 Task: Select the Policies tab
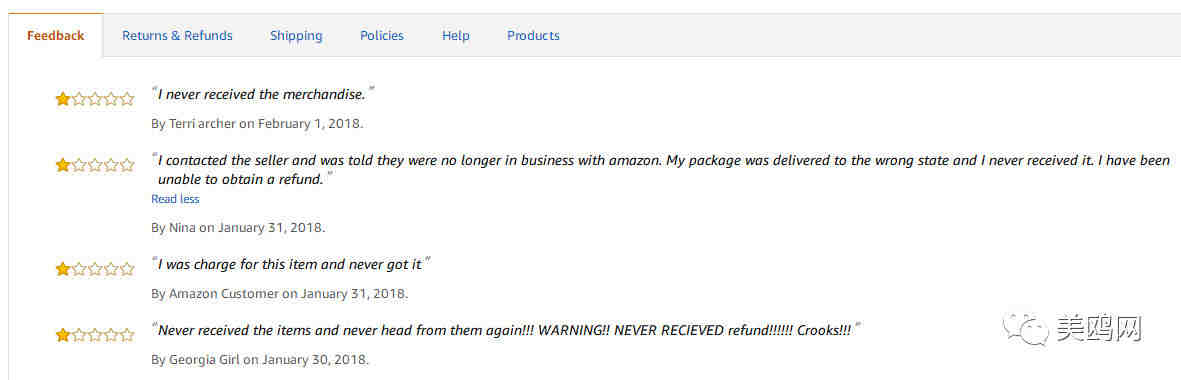[x=382, y=35]
